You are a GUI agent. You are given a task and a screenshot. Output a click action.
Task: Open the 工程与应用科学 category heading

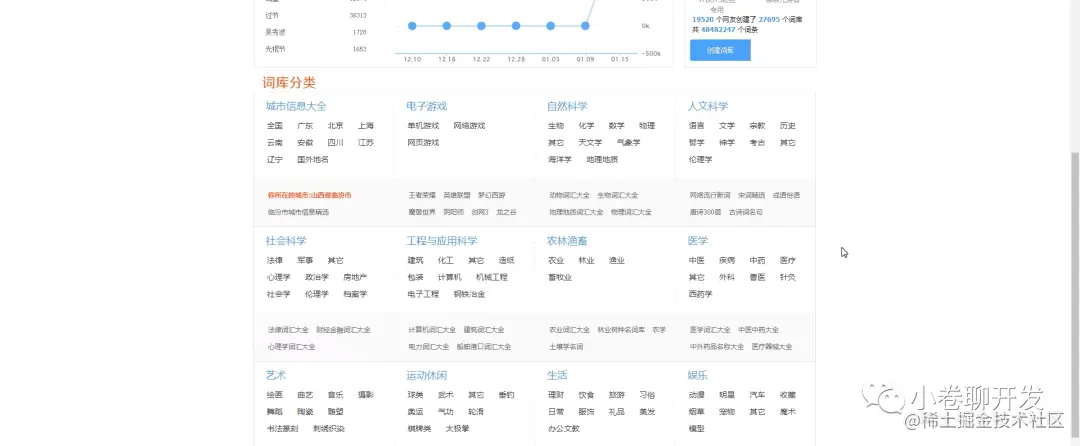coord(442,241)
